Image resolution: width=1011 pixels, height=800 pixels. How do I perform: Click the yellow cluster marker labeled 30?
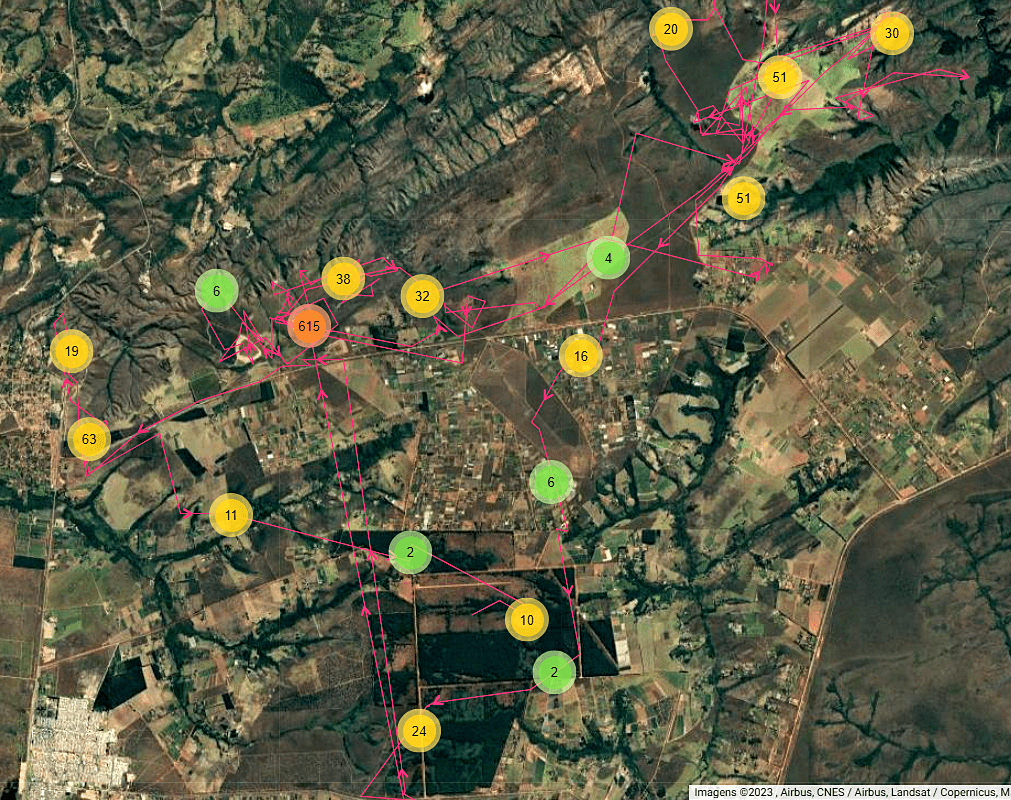[892, 33]
